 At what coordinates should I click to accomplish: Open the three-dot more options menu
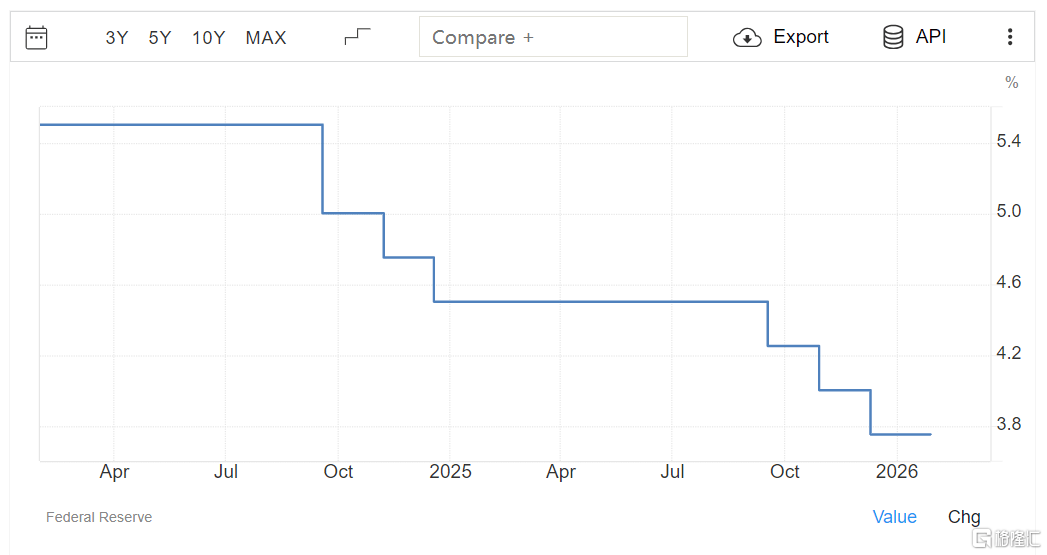pos(1010,38)
